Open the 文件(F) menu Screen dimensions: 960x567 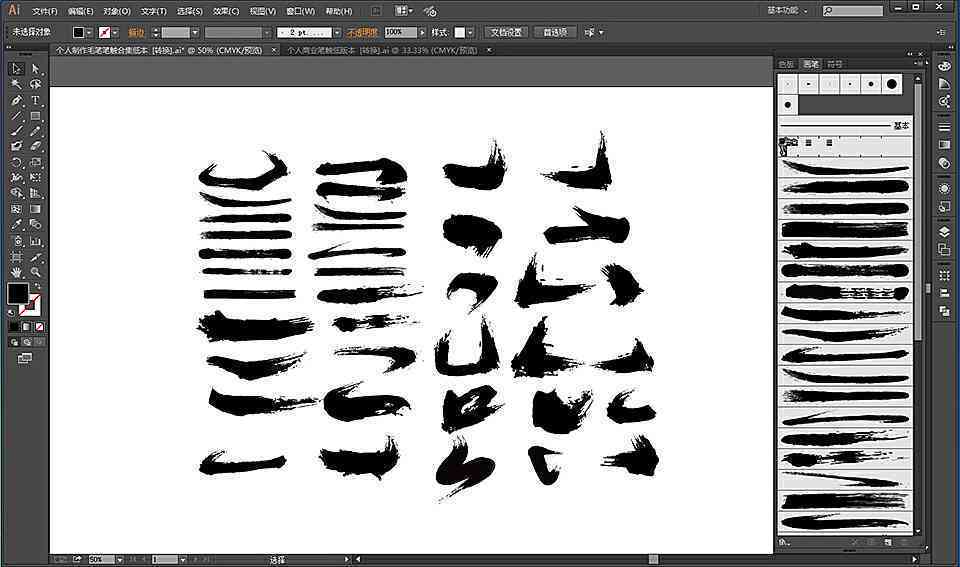(44, 11)
